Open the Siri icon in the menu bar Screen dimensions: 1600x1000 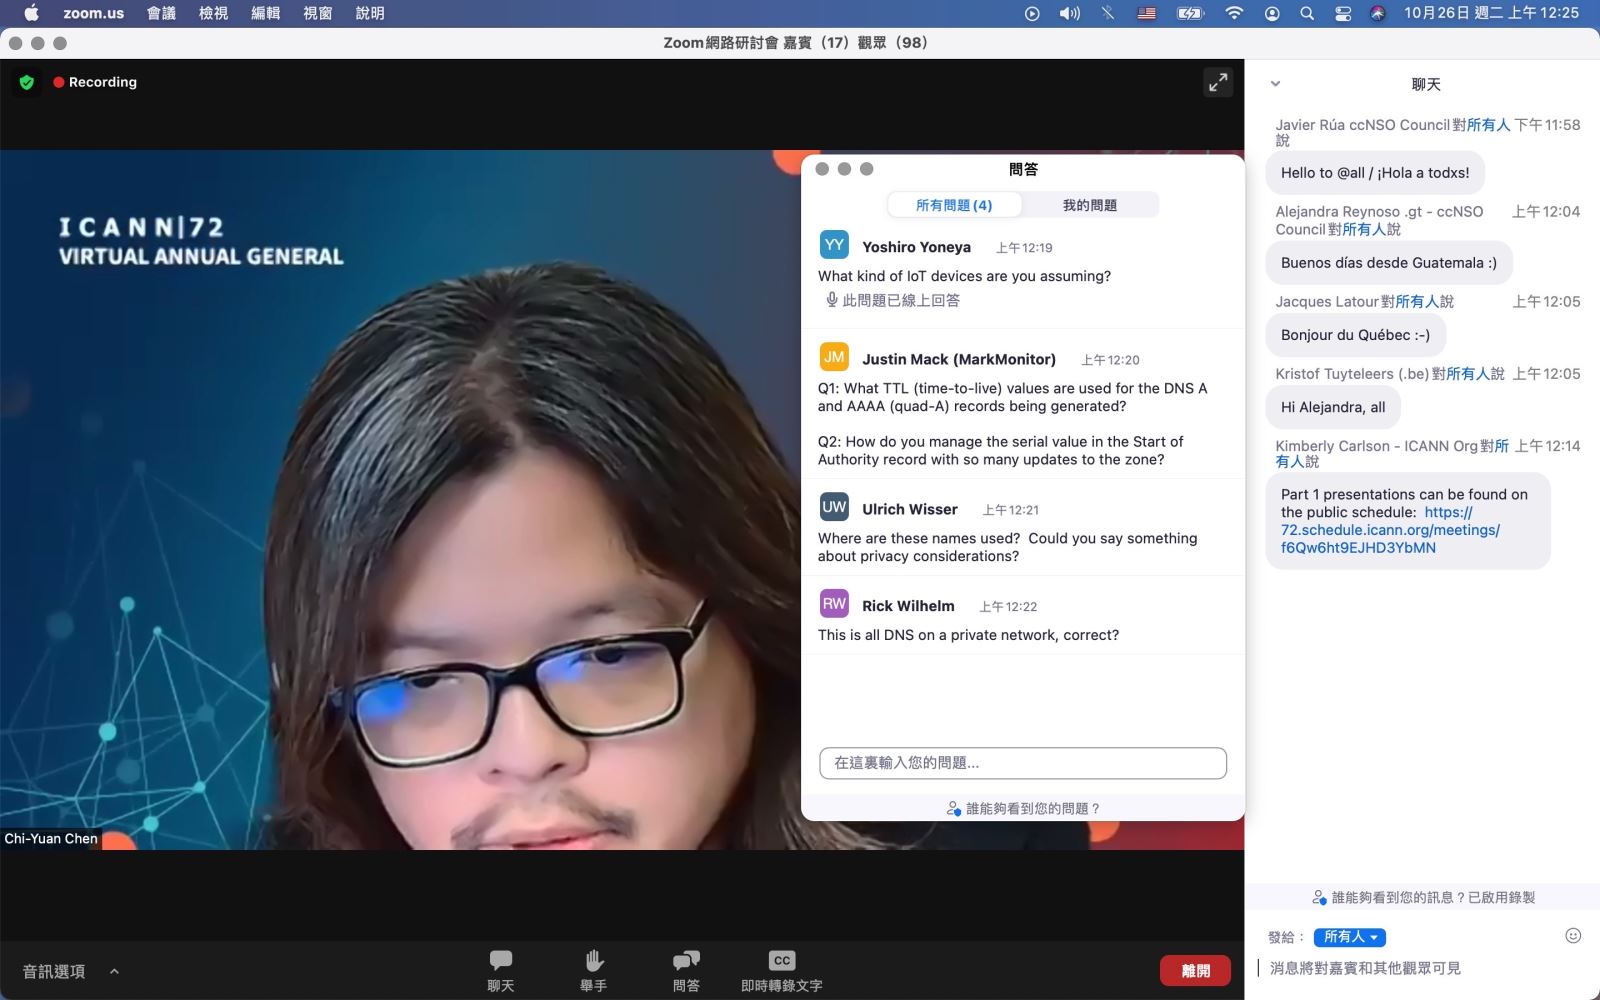point(1377,13)
